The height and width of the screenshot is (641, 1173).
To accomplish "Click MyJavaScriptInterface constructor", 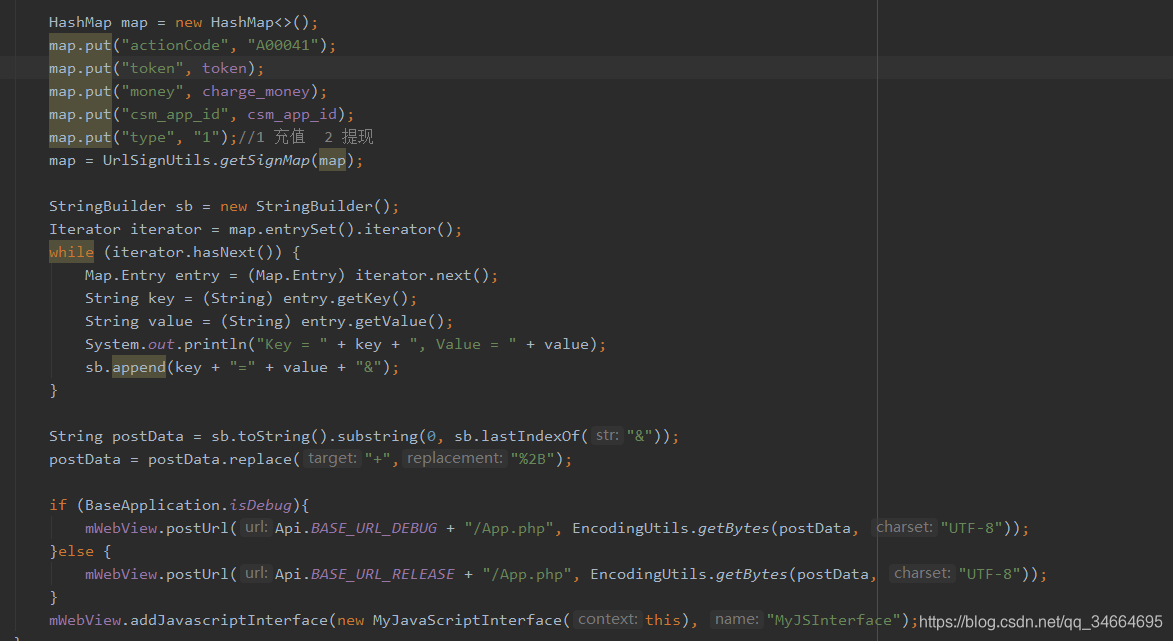I will coord(467,620).
